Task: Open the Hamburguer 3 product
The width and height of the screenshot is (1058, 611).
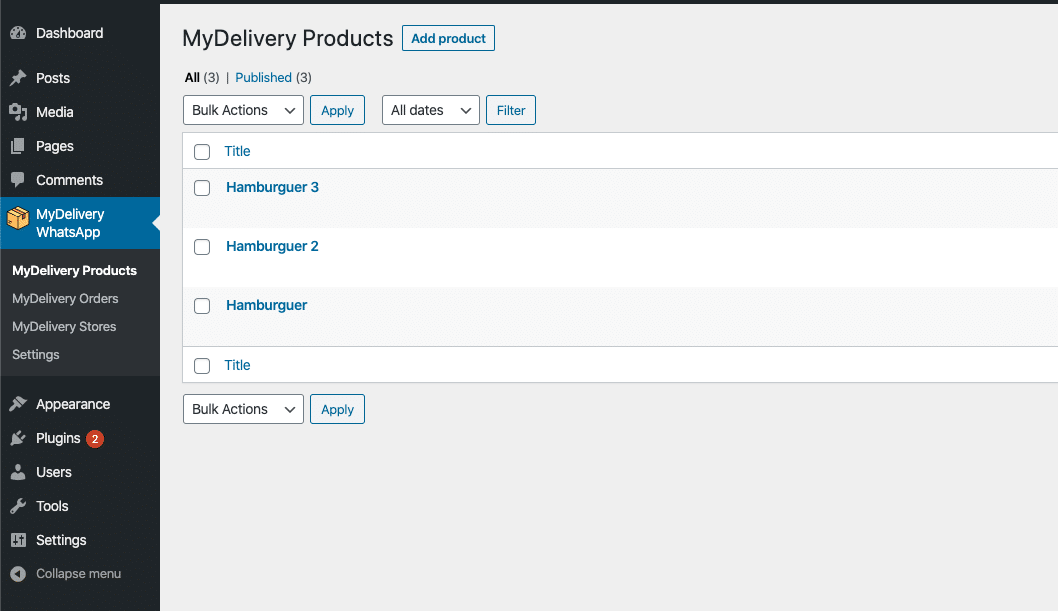Action: coord(272,187)
